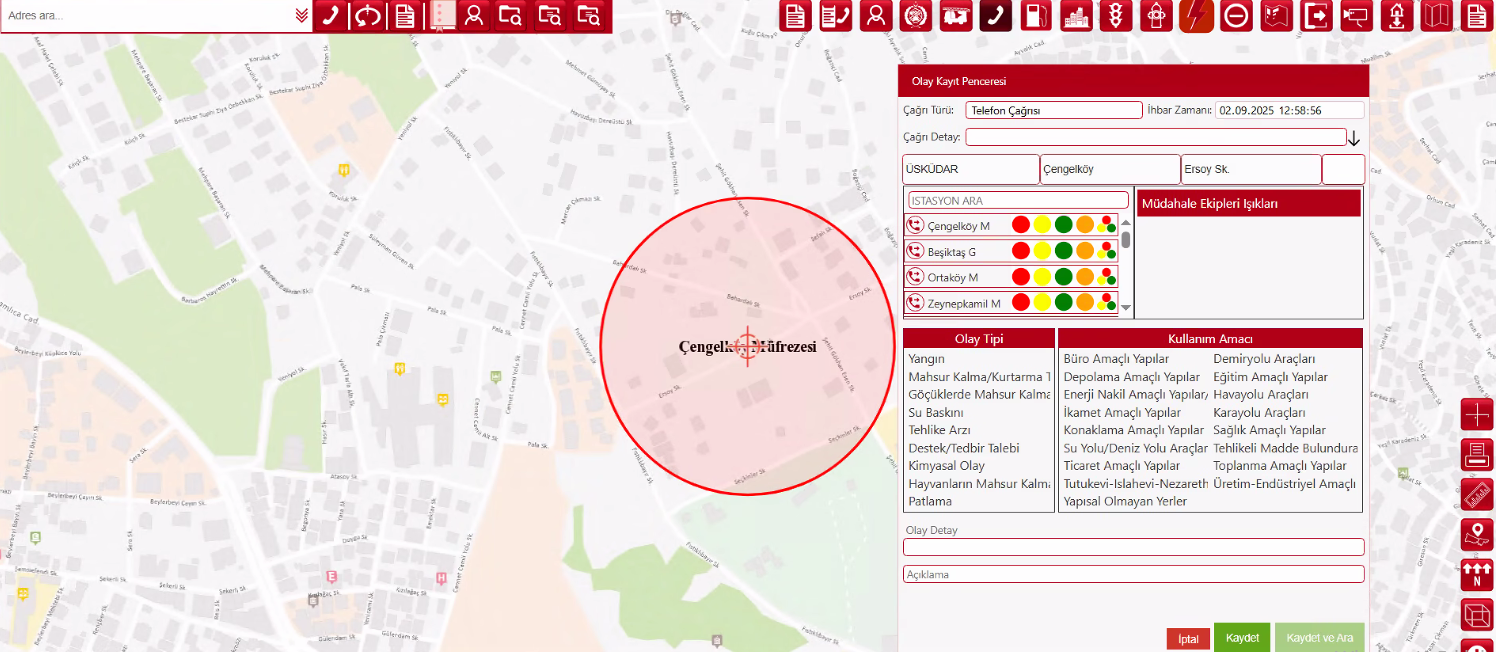This screenshot has height=652, width=1496.
Task: Select Patlama event type
Action: [x=929, y=501]
